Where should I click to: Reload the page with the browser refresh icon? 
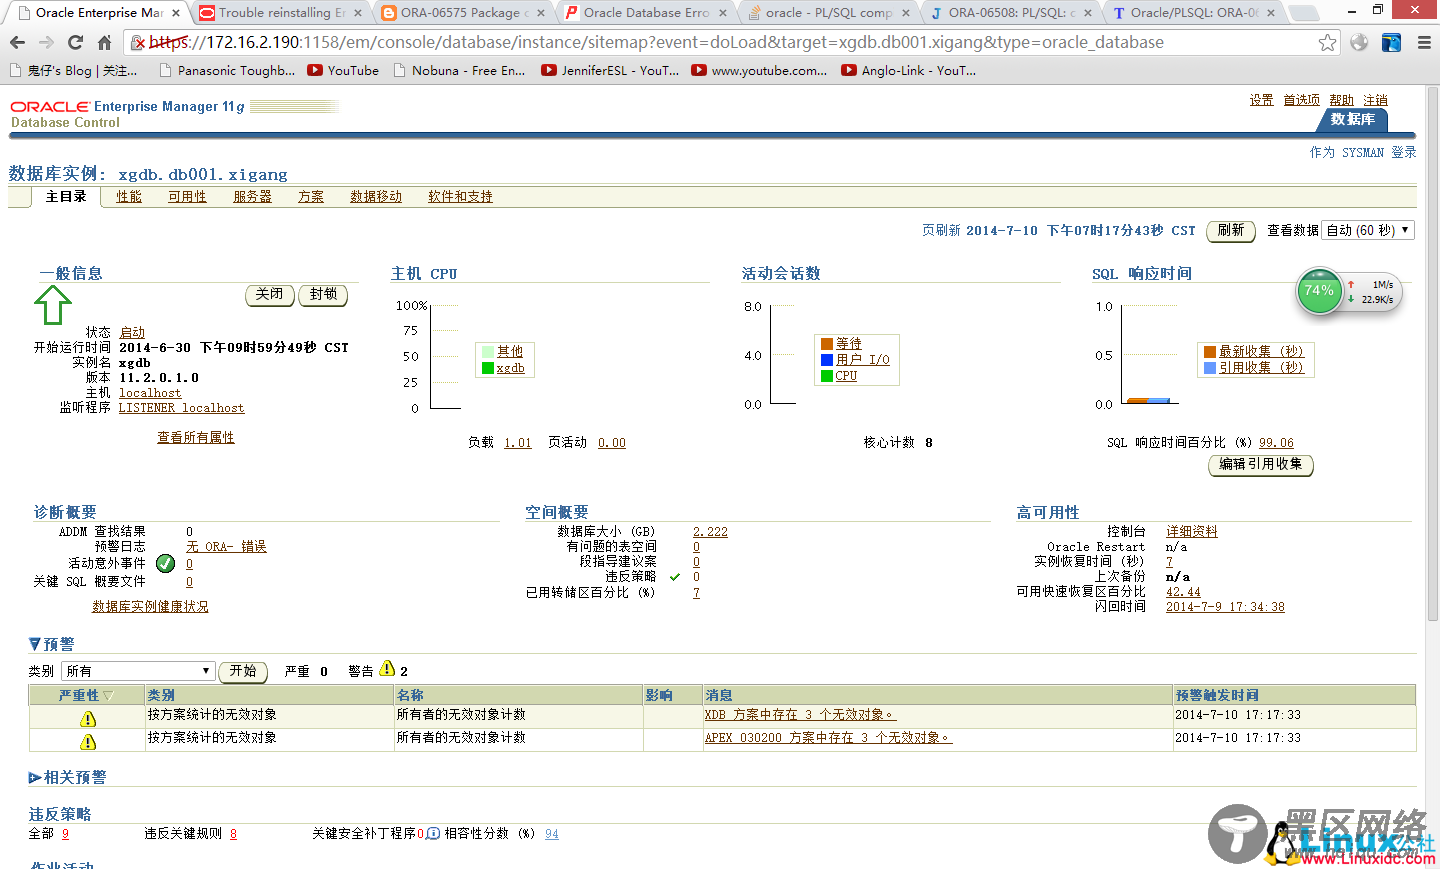[75, 42]
